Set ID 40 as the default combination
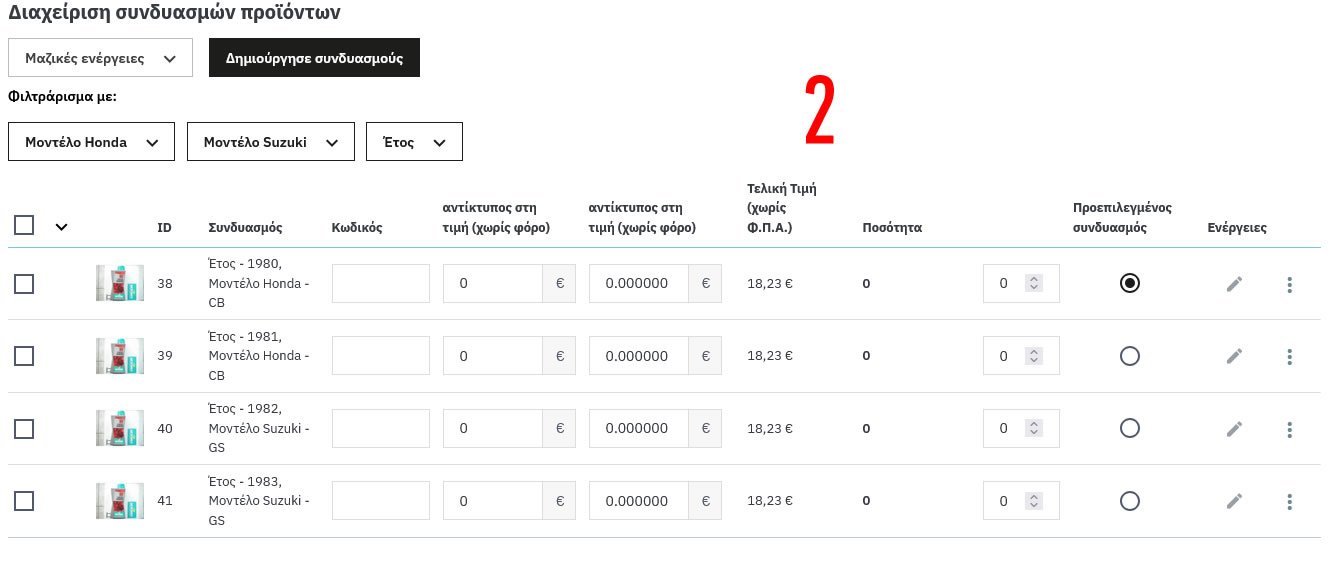Image resolution: width=1337 pixels, height=572 pixels. (1129, 428)
